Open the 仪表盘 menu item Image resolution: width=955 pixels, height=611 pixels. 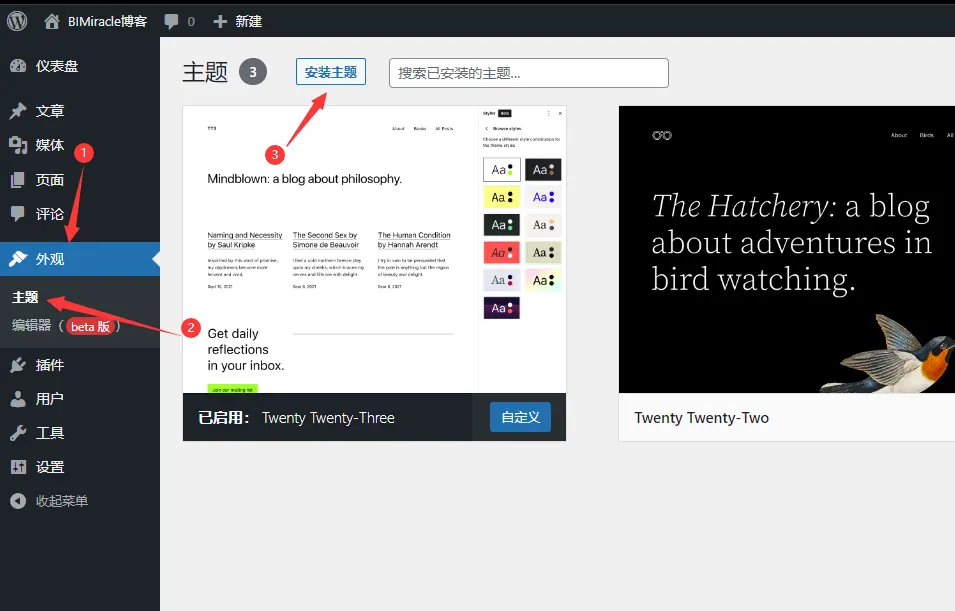80,66
